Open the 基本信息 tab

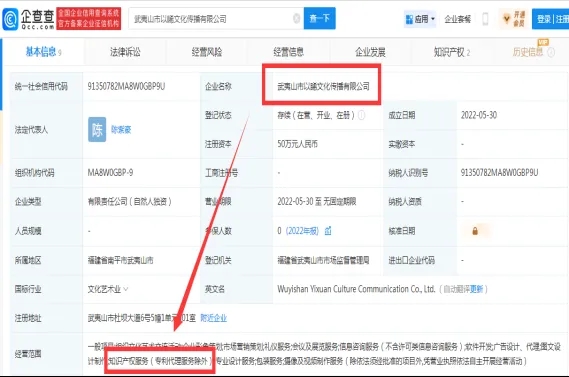43,52
